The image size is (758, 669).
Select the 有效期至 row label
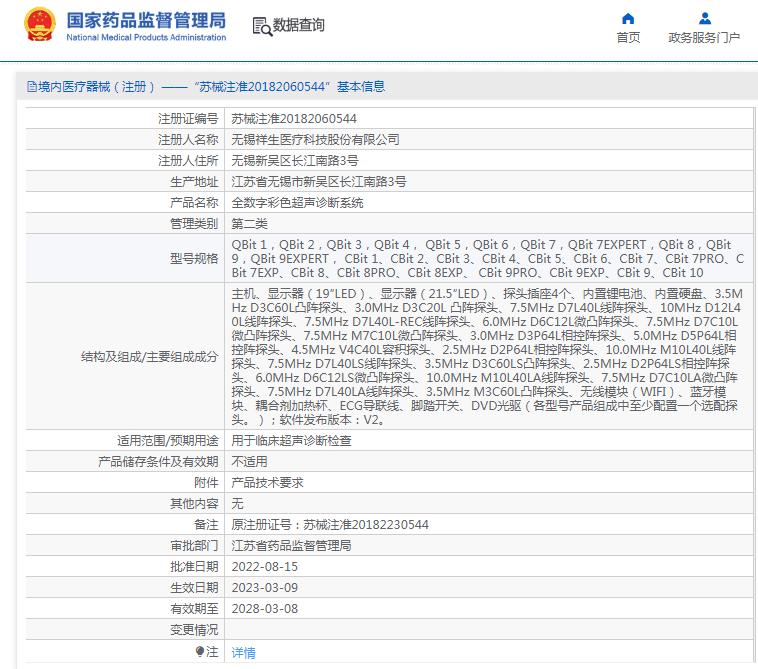coord(194,609)
